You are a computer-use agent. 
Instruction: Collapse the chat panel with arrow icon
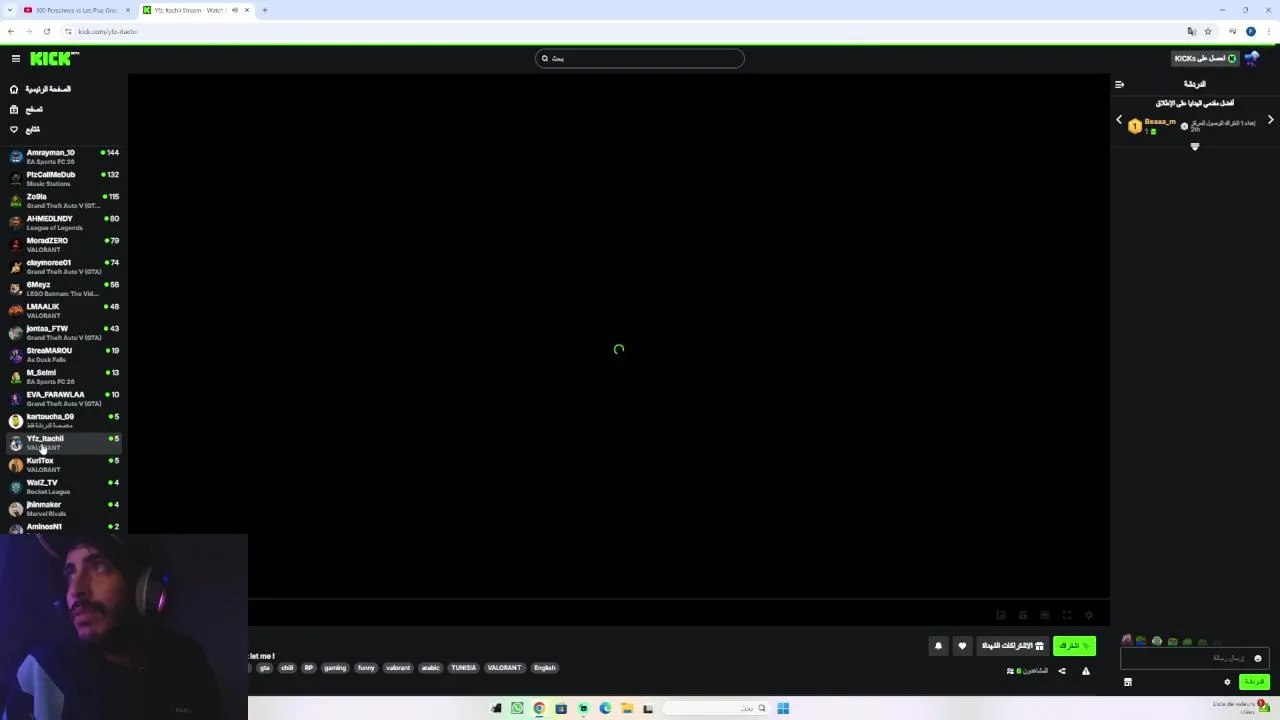1119,84
